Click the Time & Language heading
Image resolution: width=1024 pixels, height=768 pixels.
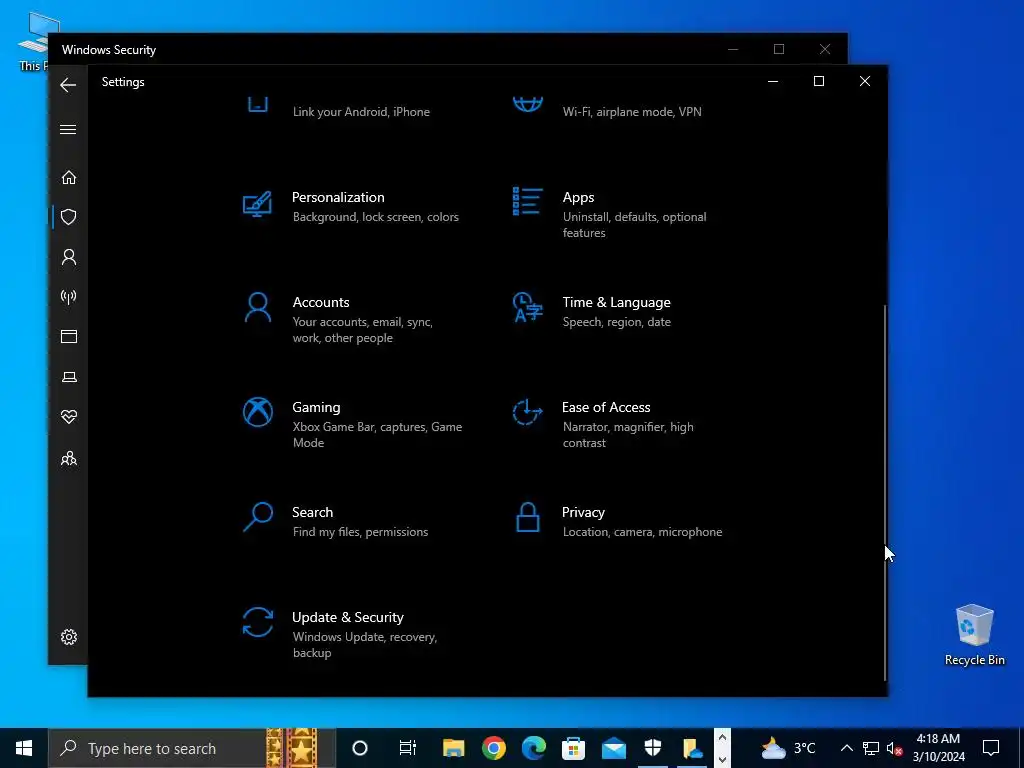616,302
